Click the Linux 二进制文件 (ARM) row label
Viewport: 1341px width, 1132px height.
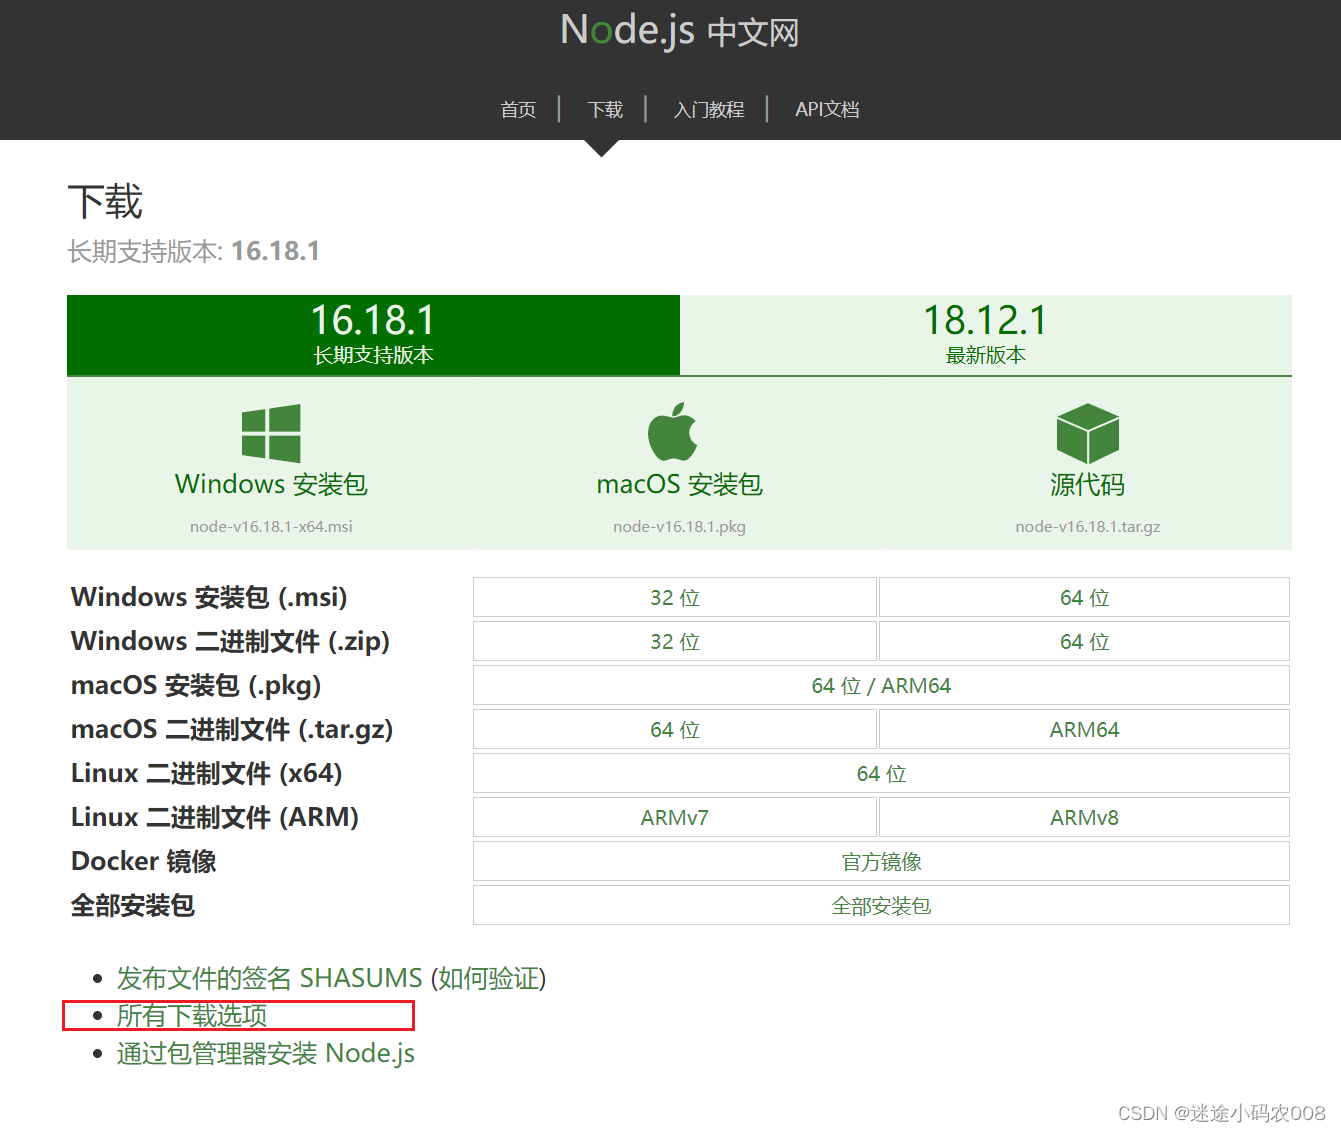coord(215,817)
